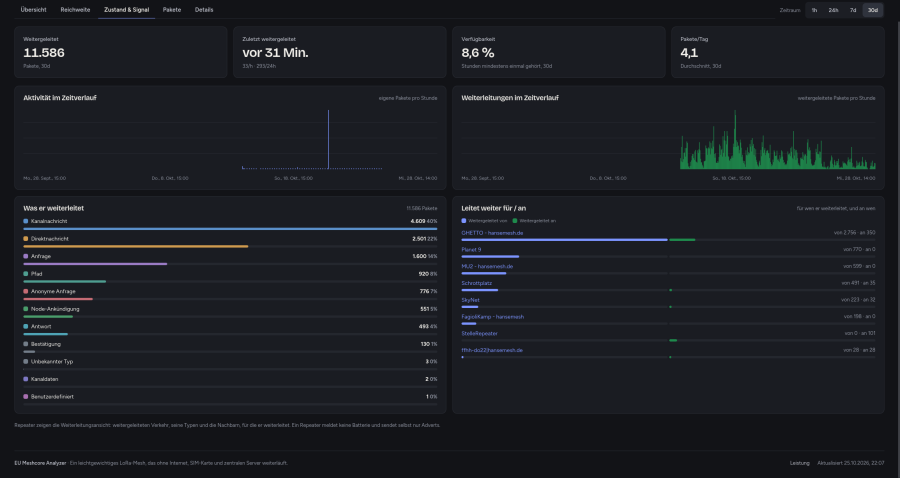Viewport: 900px width, 478px height.
Task: Click the tall spike in Aktivität im Zeitverlauf
Action: pyautogui.click(x=328, y=139)
